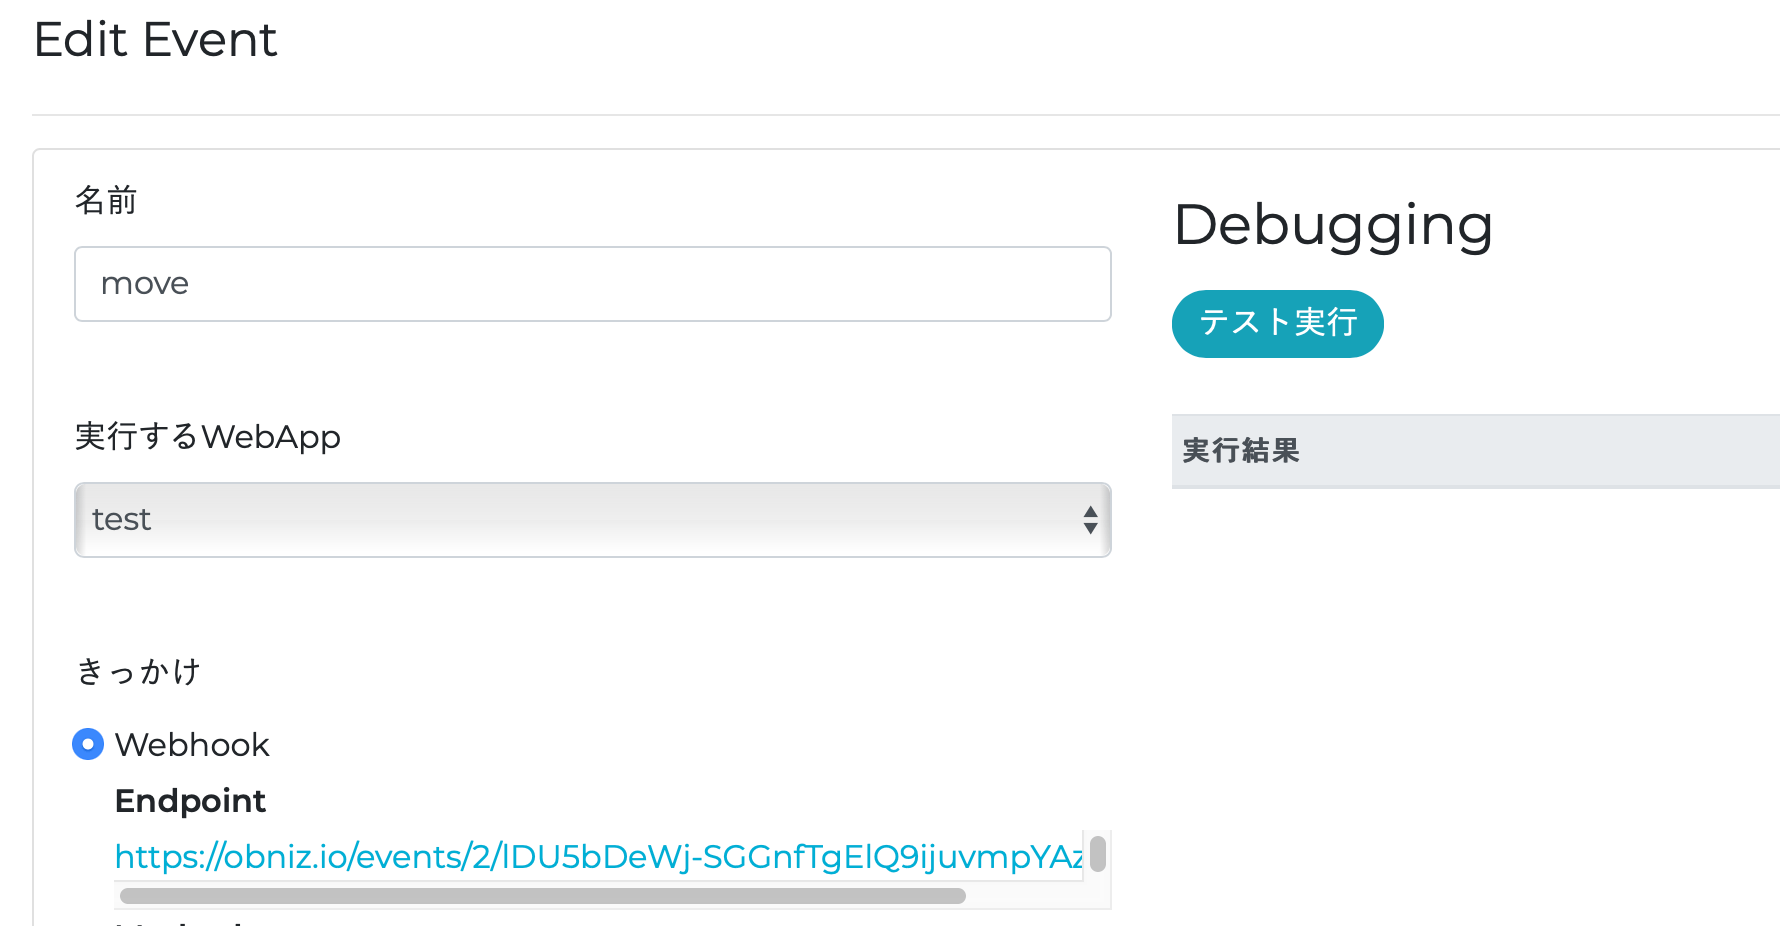Click the 実行するWebApp label
The image size is (1780, 926).
208,437
